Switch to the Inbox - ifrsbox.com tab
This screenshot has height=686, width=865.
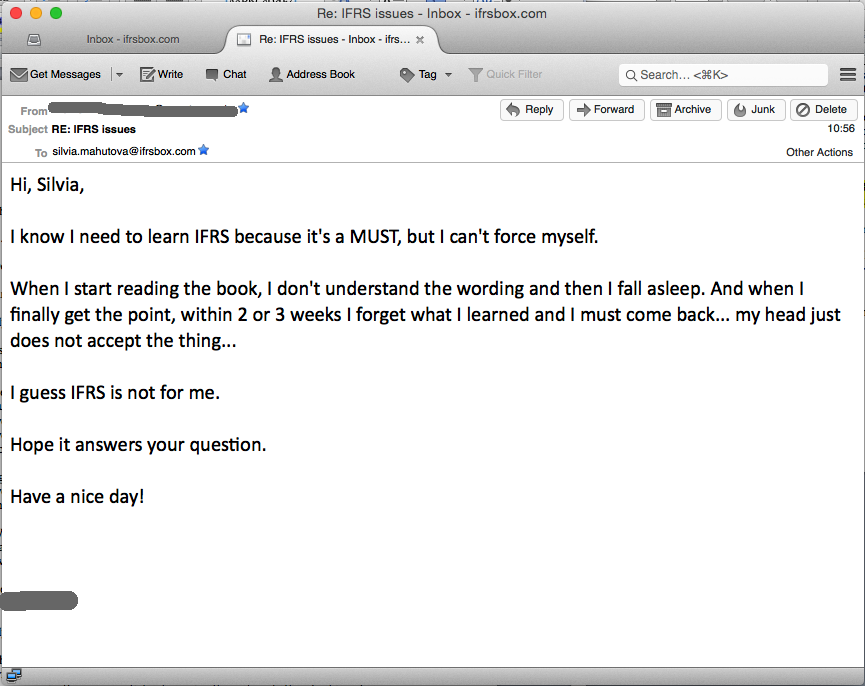point(132,40)
